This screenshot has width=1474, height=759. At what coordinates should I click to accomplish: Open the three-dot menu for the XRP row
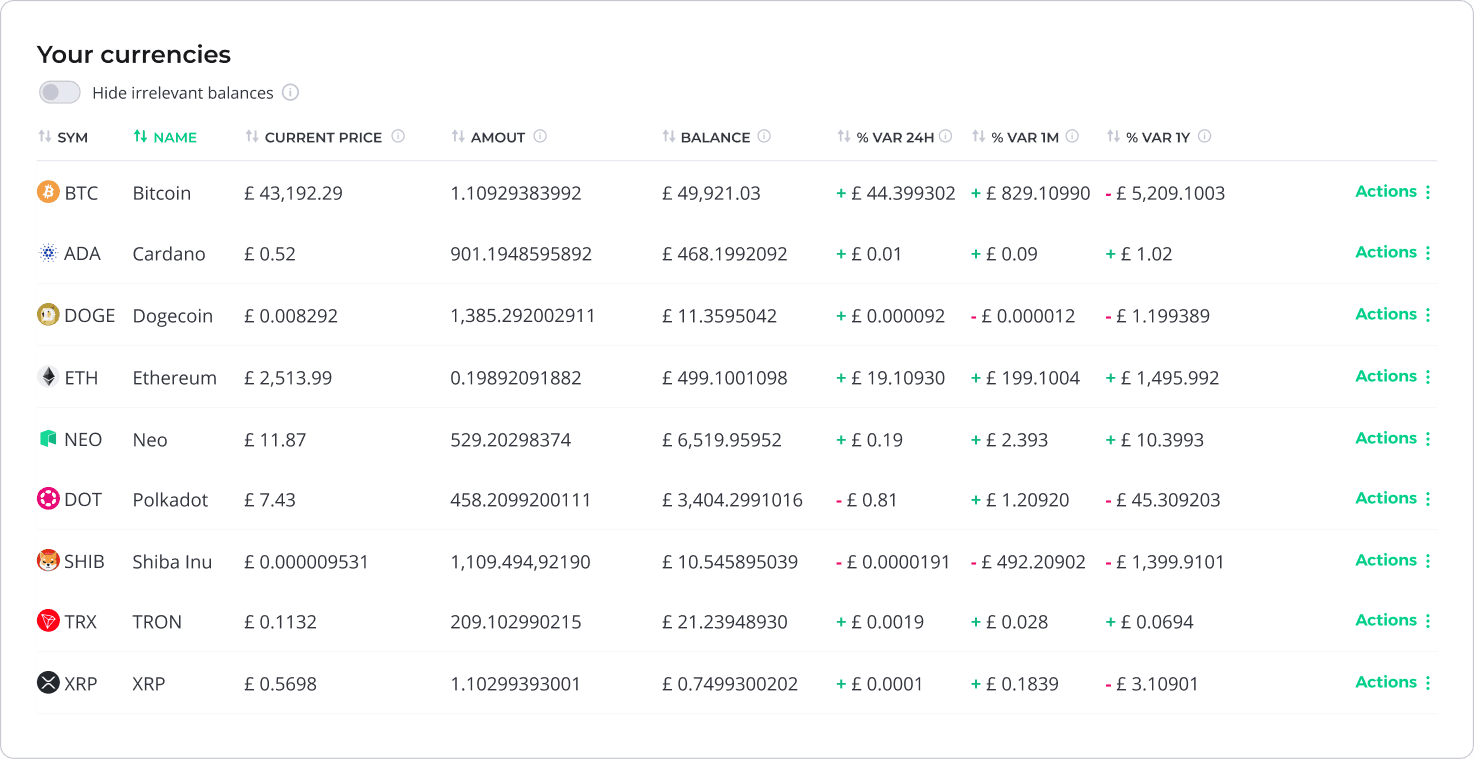coord(1428,683)
